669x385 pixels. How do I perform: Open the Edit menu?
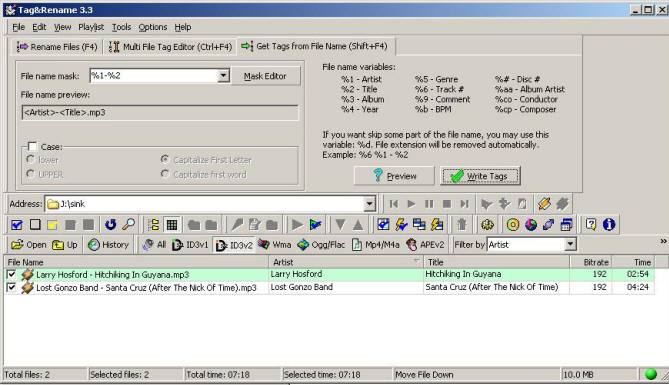[x=39, y=27]
